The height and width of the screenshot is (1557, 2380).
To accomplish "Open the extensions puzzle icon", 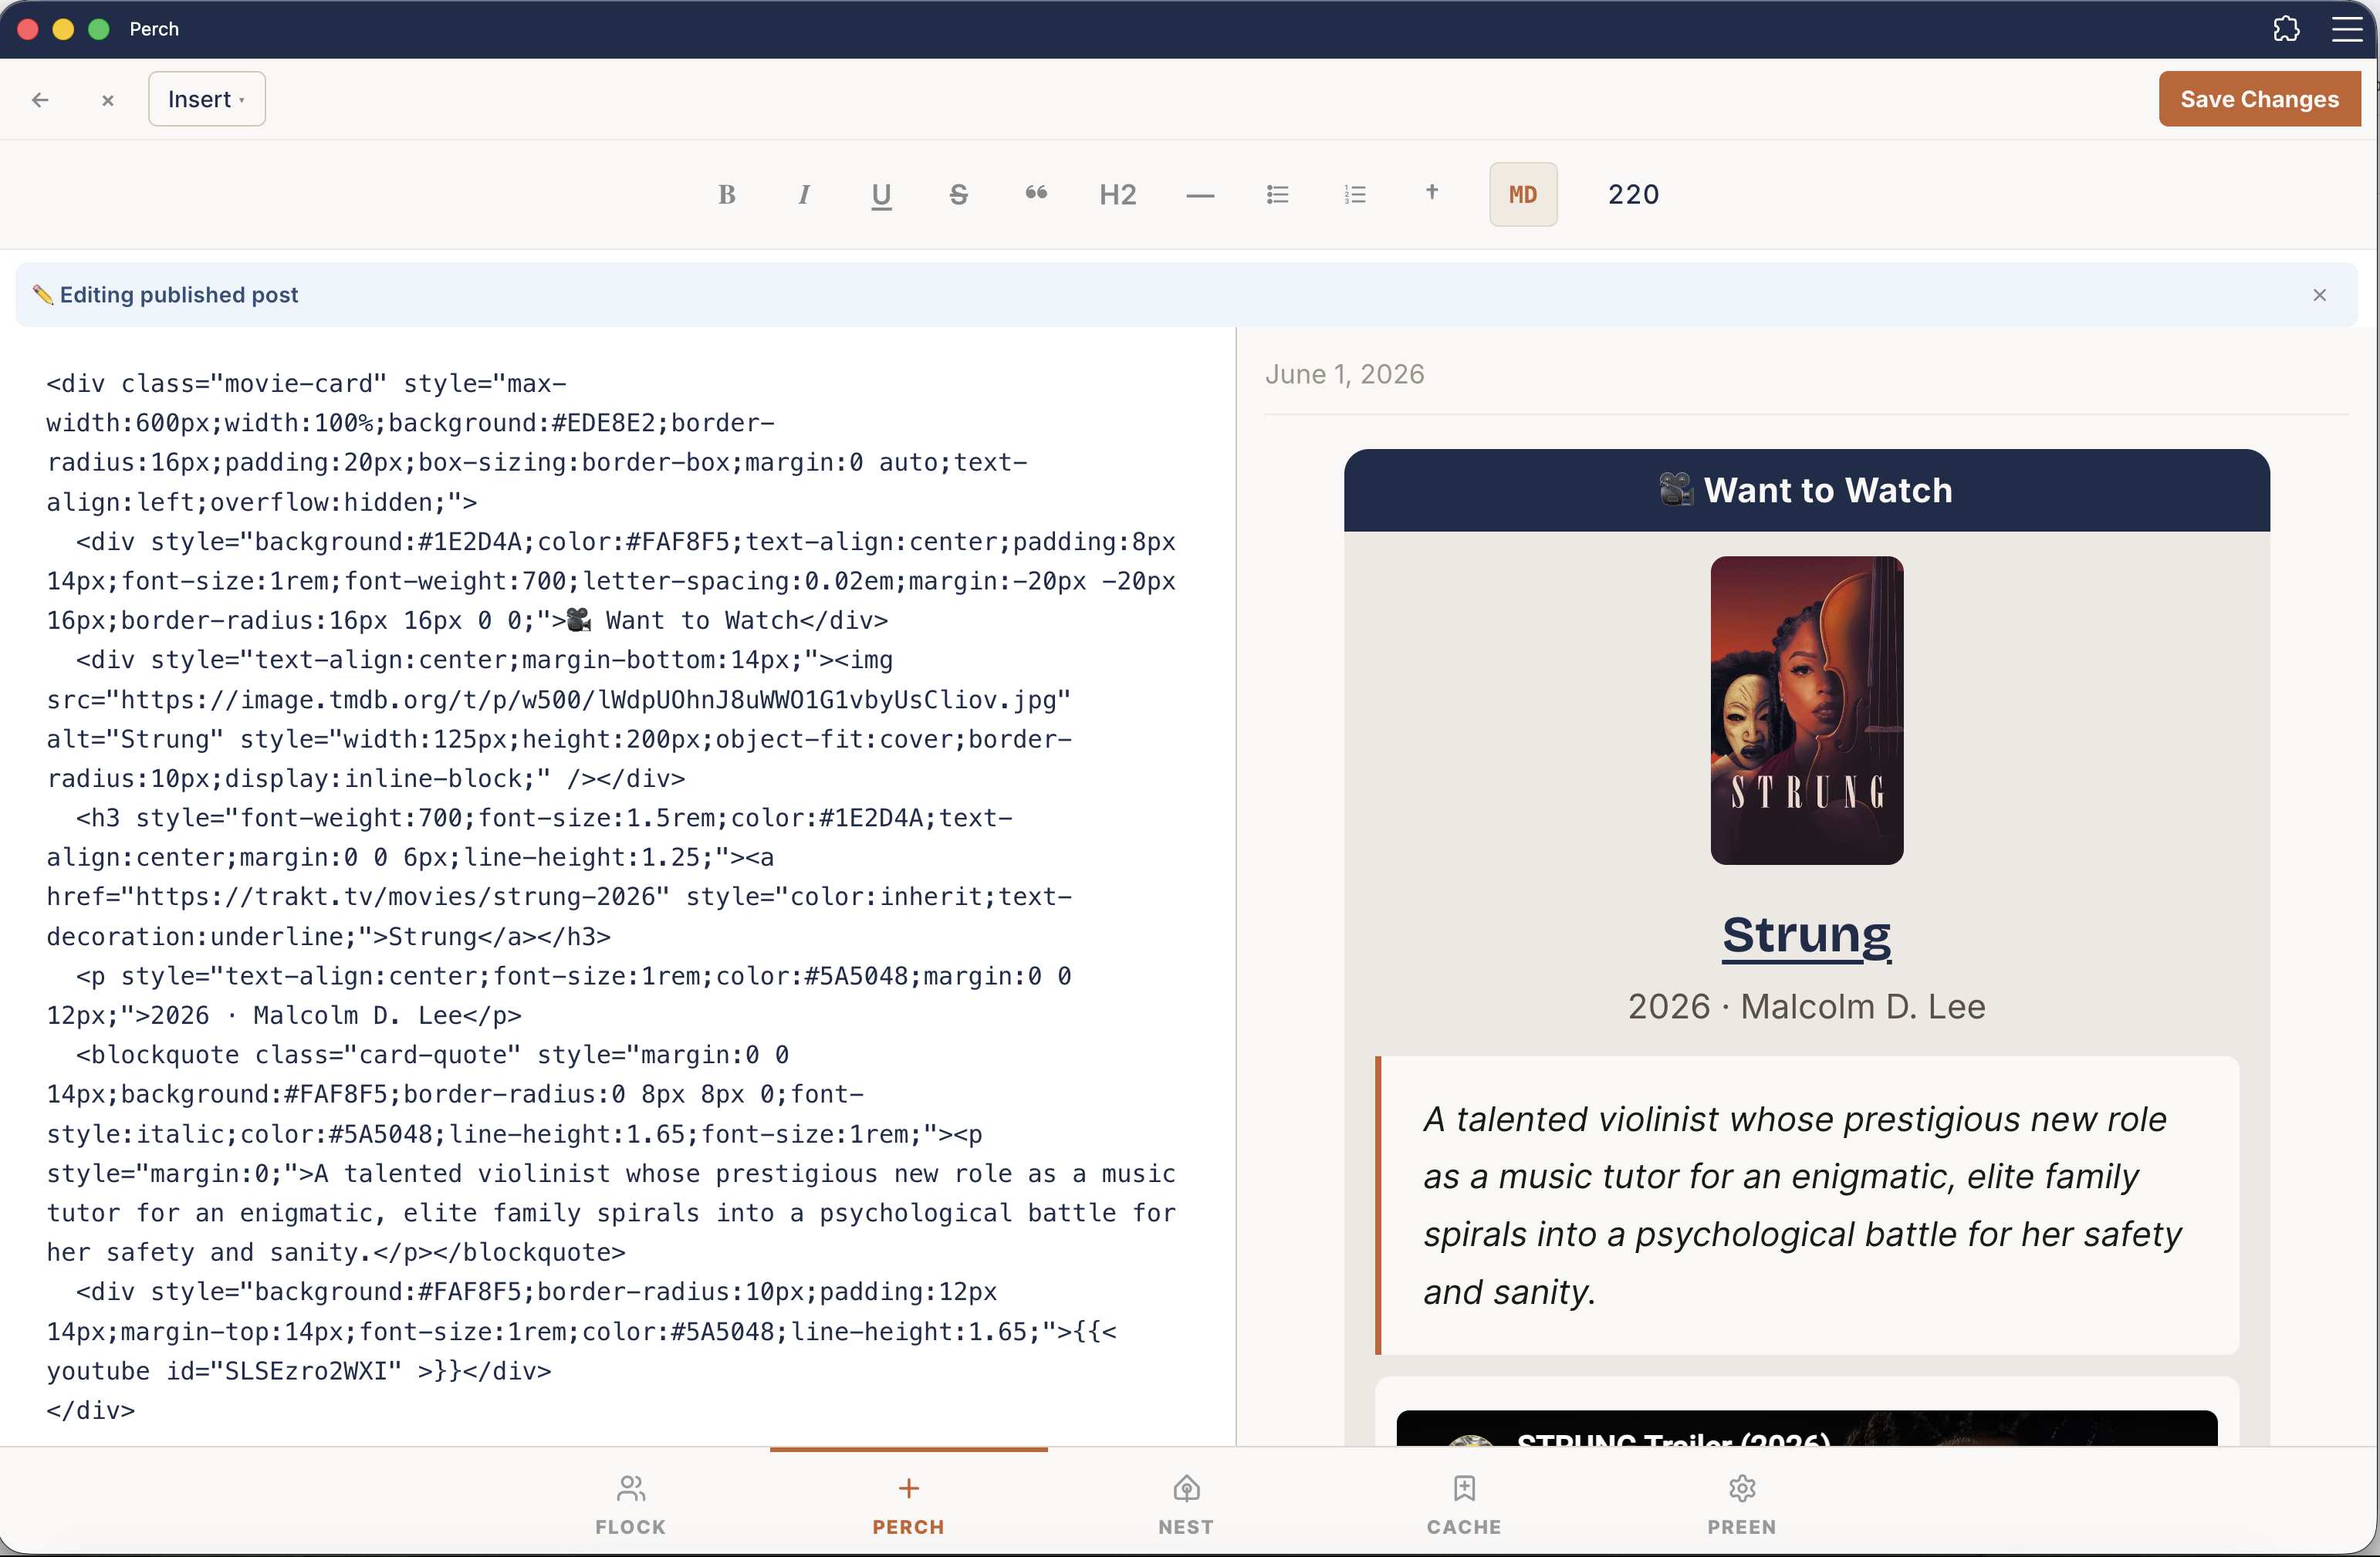I will 2286,29.
